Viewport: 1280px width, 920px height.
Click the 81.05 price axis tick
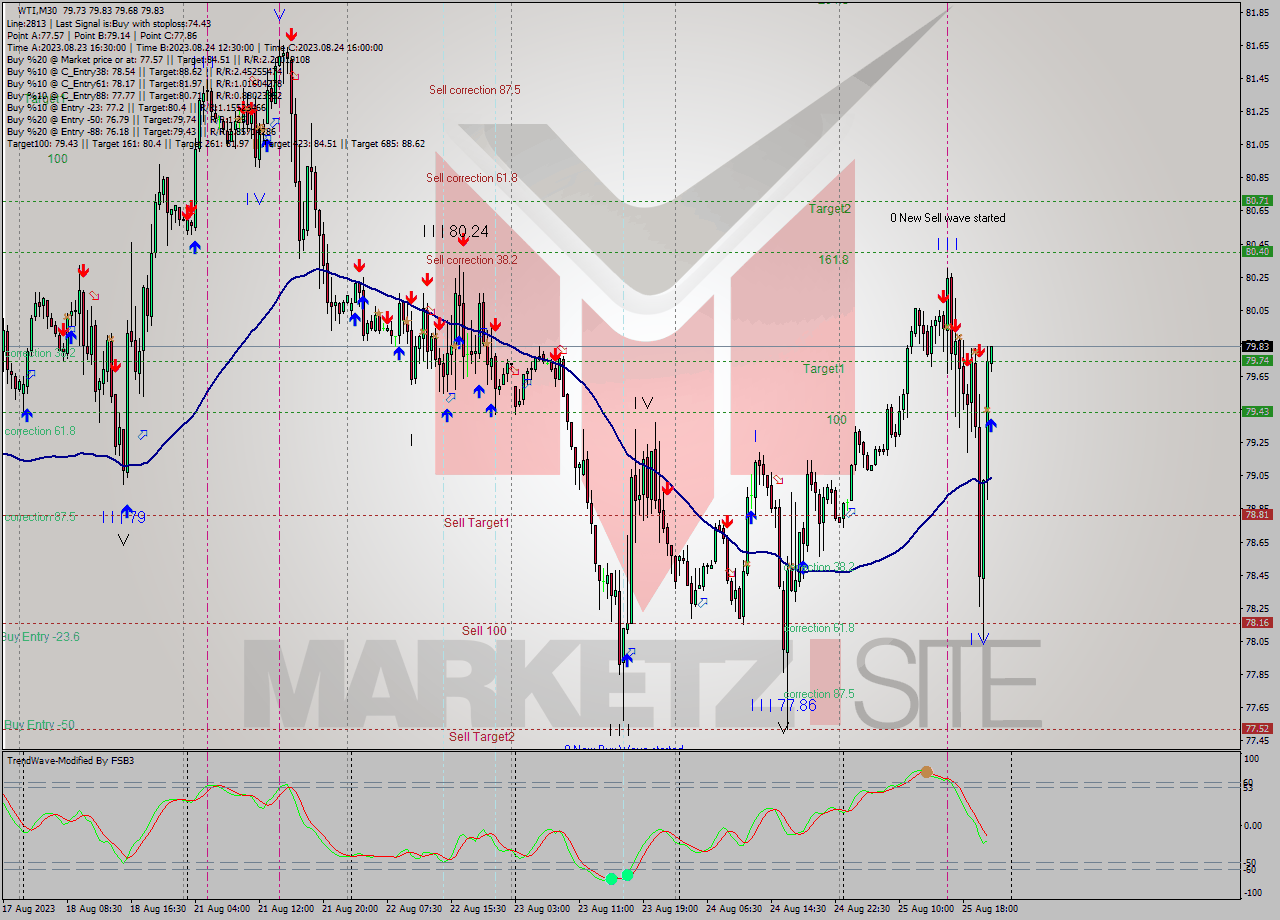click(1257, 144)
